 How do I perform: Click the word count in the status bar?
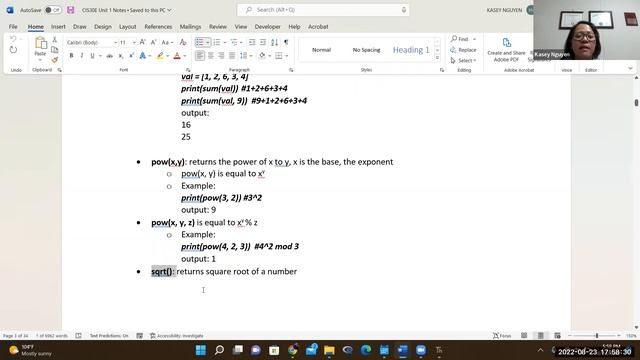pyautogui.click(x=52, y=336)
